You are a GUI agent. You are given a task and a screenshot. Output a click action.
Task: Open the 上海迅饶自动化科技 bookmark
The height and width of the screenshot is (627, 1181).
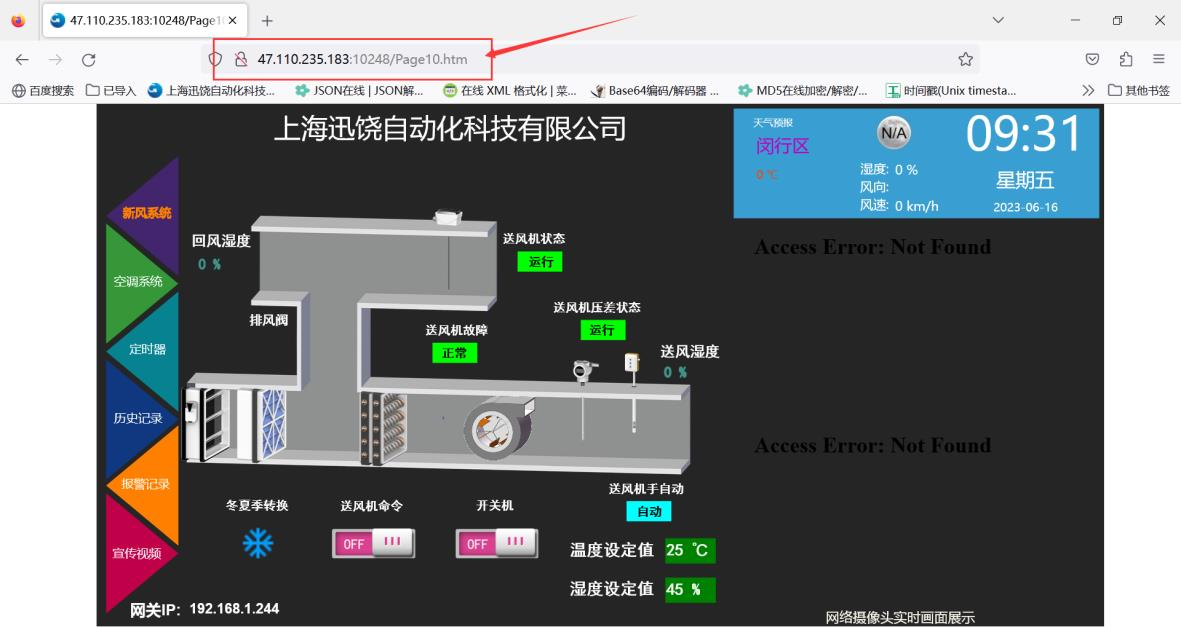tap(211, 90)
